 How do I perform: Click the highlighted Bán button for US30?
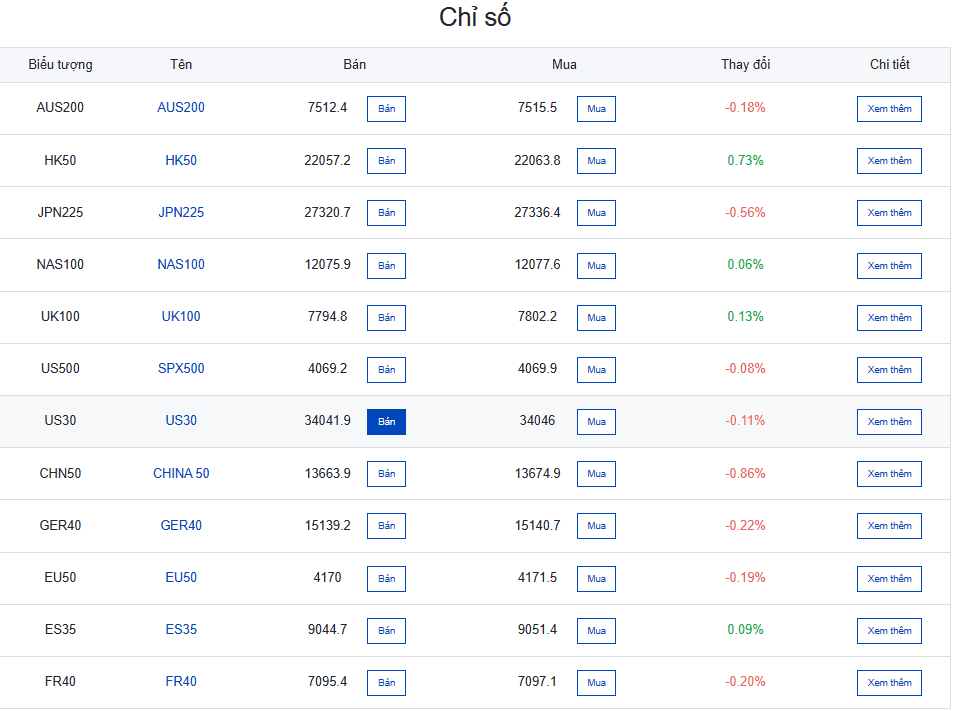point(386,422)
